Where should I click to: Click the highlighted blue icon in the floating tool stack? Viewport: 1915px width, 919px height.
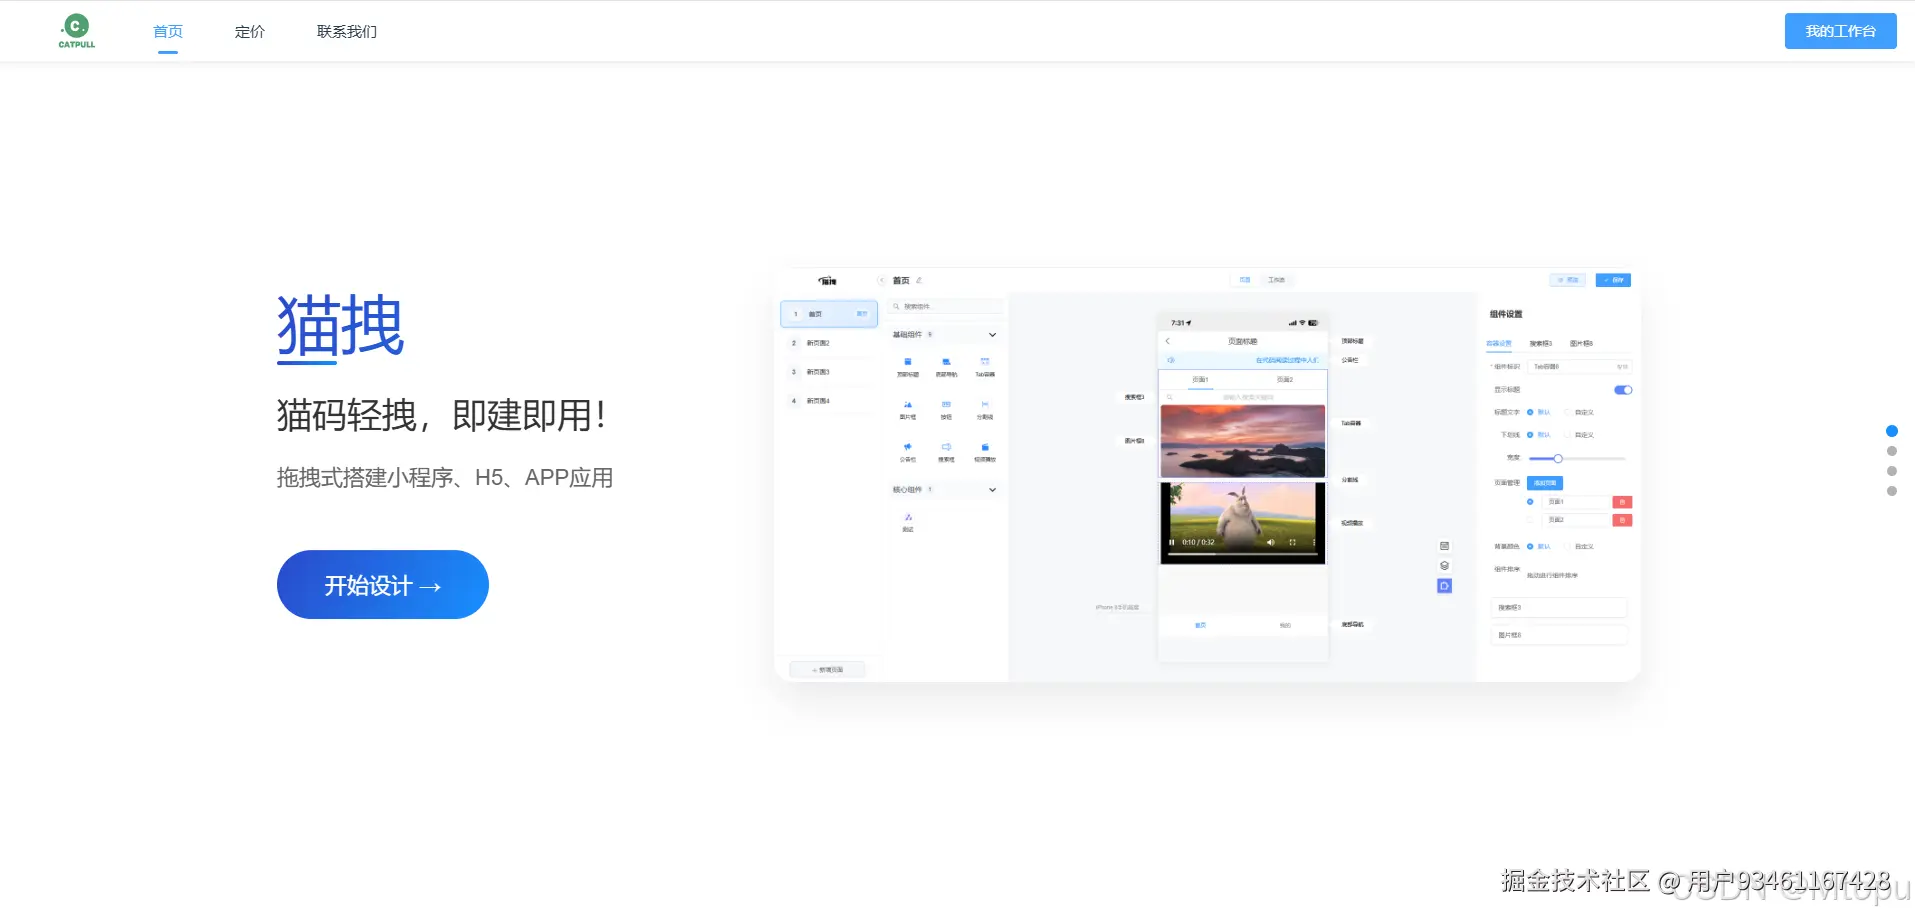click(1444, 586)
